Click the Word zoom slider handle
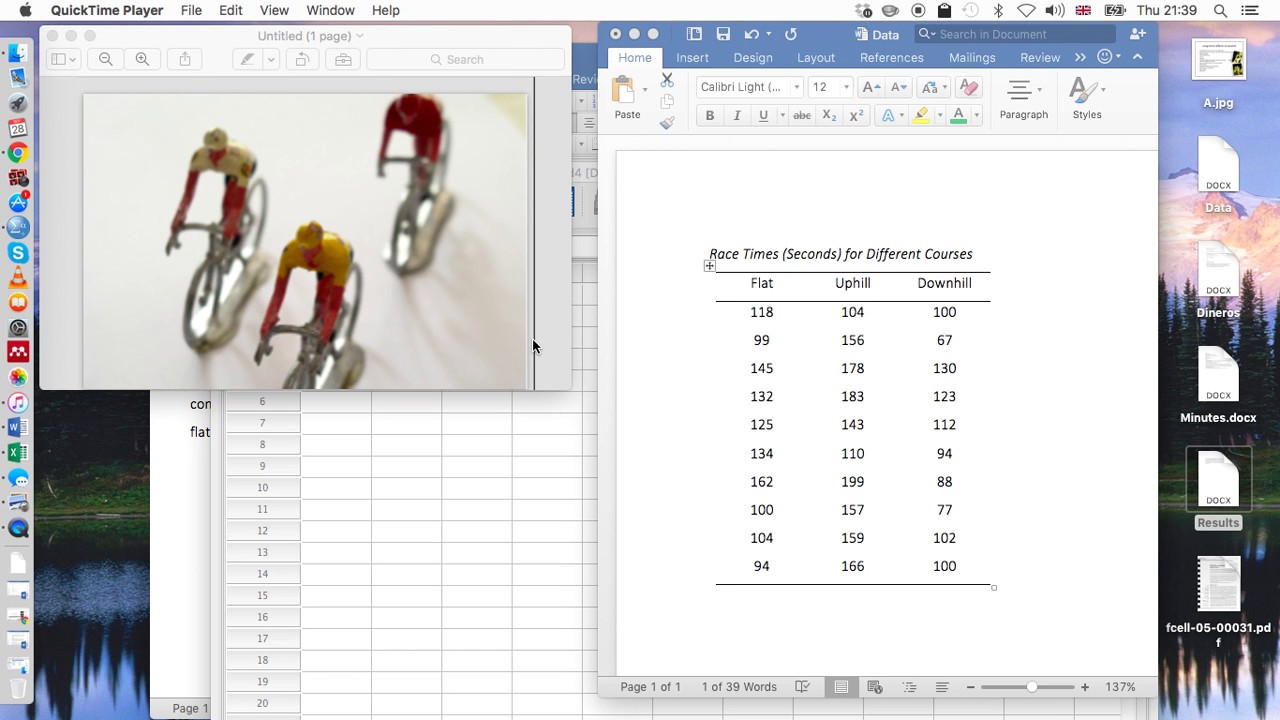 pyautogui.click(x=1031, y=687)
